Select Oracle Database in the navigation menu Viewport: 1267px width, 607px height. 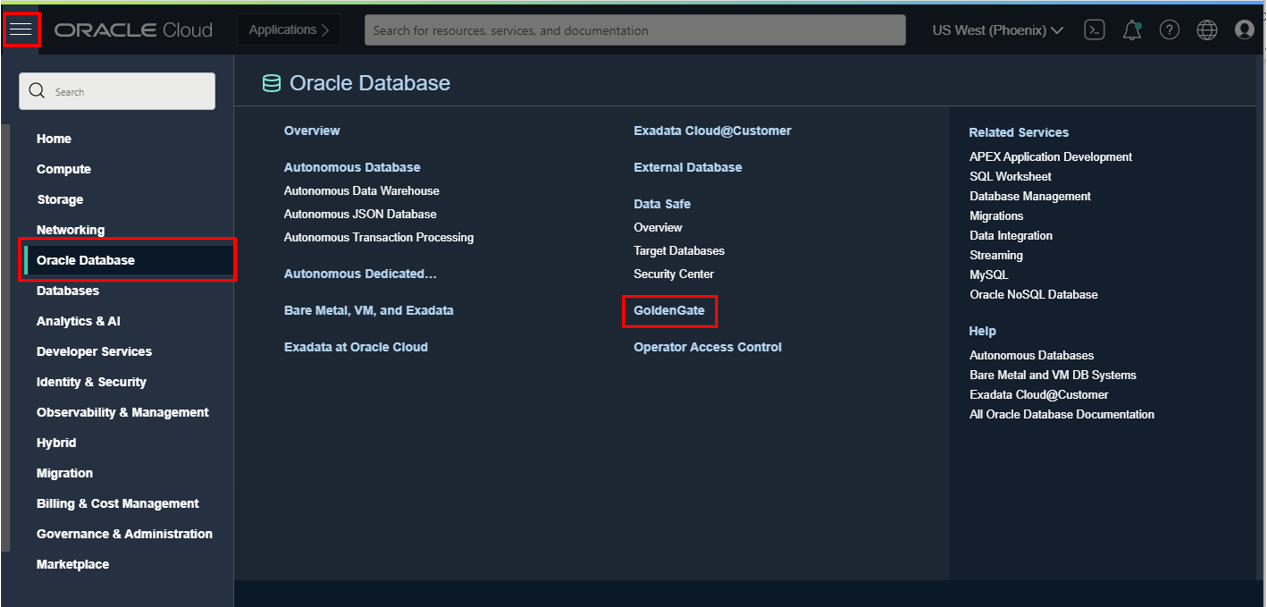click(x=128, y=260)
